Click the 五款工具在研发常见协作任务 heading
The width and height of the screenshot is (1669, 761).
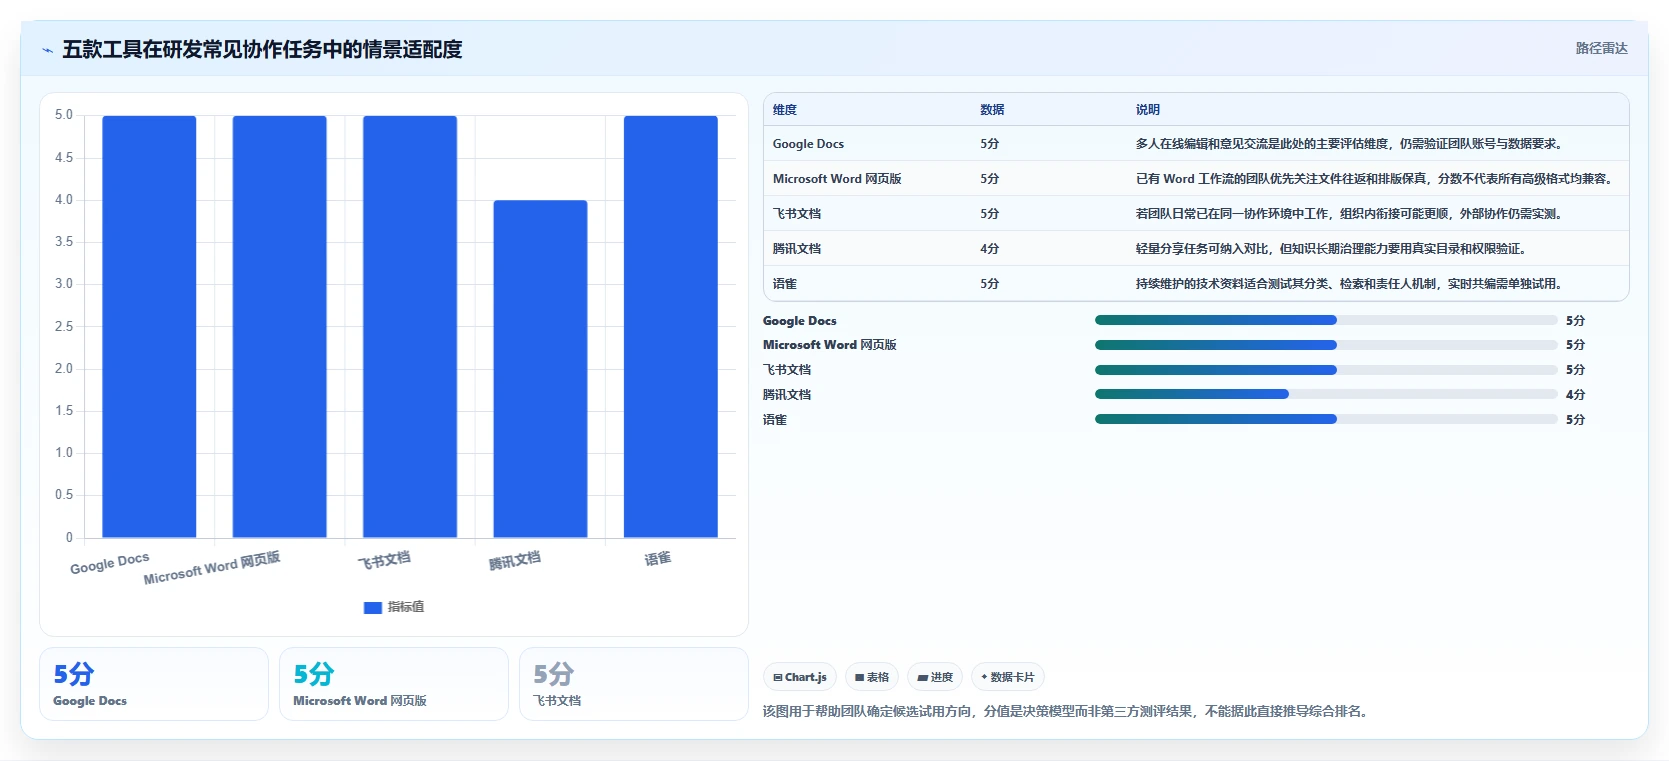click(x=262, y=49)
